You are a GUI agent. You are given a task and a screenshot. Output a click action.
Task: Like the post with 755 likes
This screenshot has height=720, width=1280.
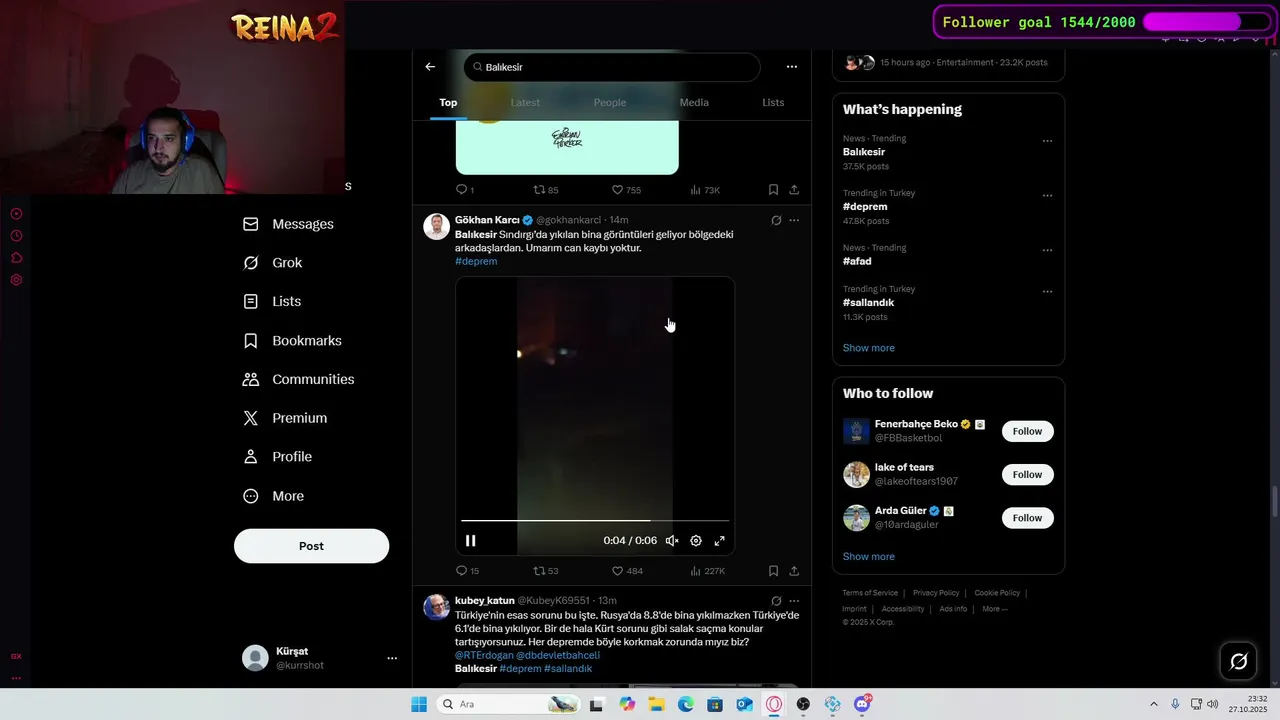pos(626,190)
